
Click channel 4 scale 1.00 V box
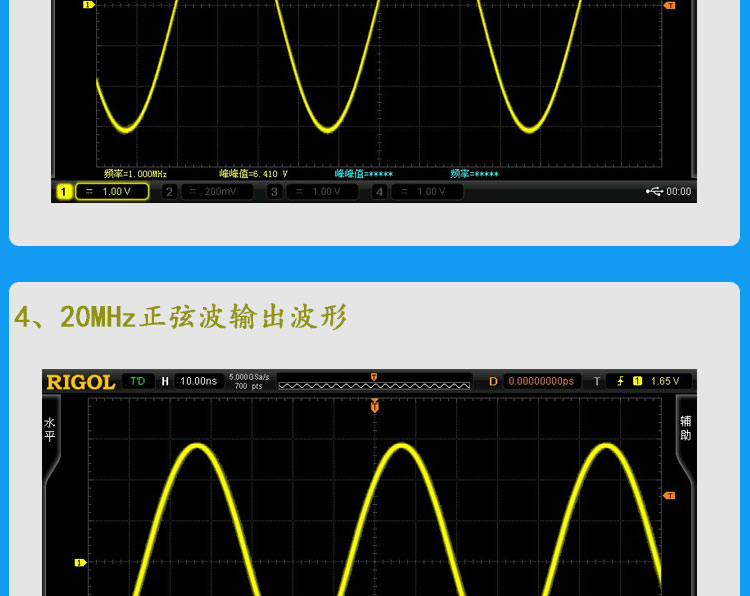[428, 192]
